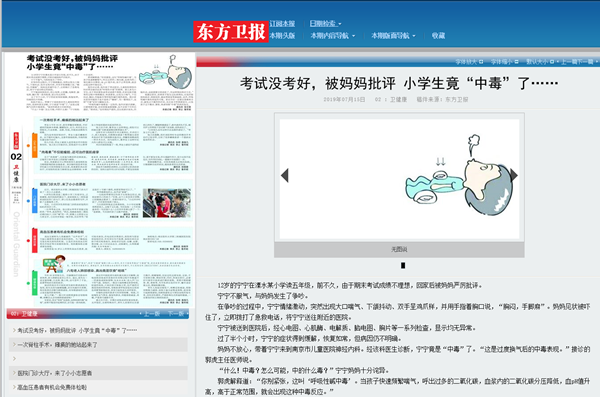This screenshot has width=600, height=397.
Task: Go to next page 下一版
Action: pyautogui.click(x=176, y=314)
